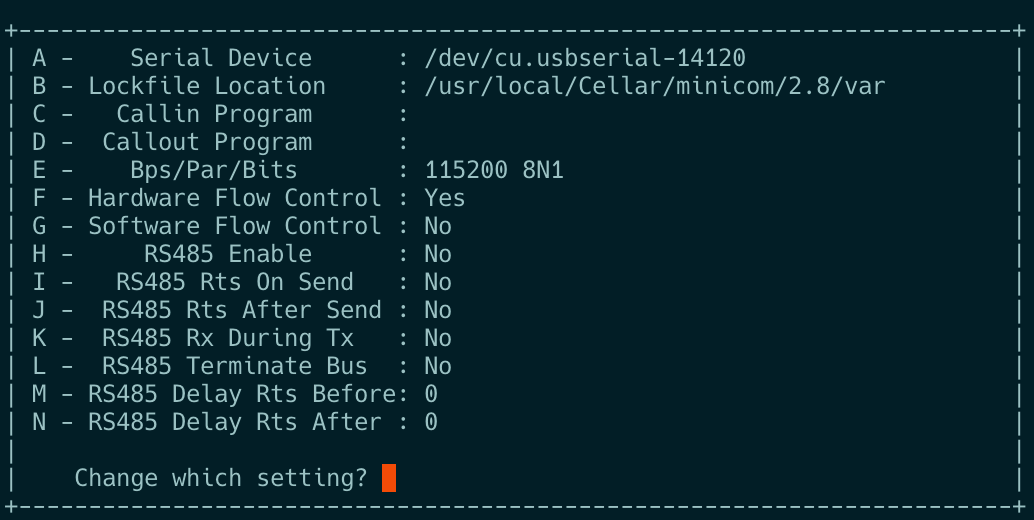Toggle Hardware Flow Control Yes value
The width and height of the screenshot is (1034, 520).
(x=444, y=198)
